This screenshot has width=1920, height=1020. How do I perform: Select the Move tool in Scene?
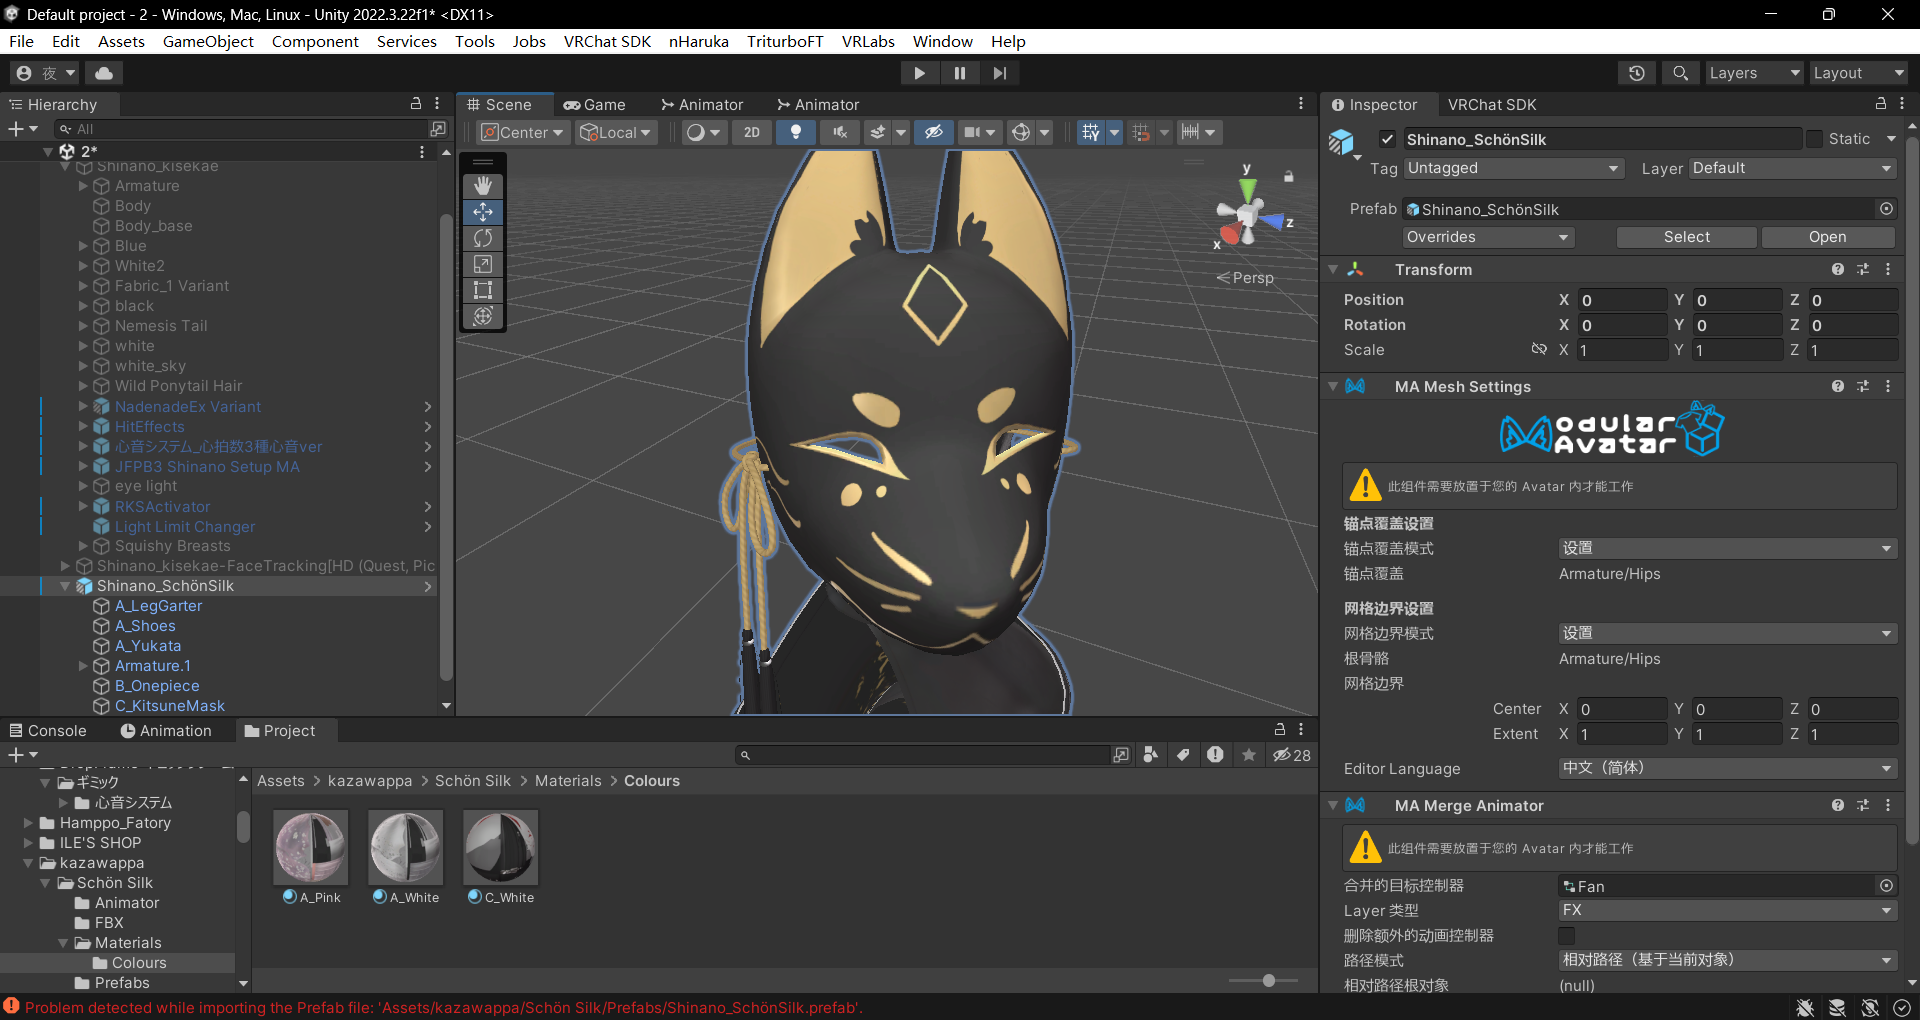(x=483, y=212)
